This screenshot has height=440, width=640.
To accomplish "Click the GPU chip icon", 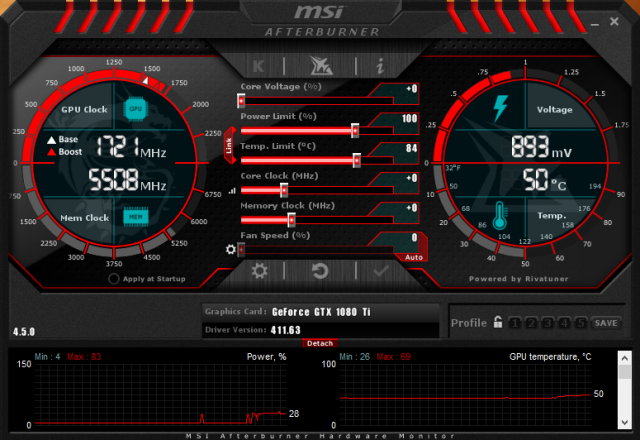I will click(136, 109).
